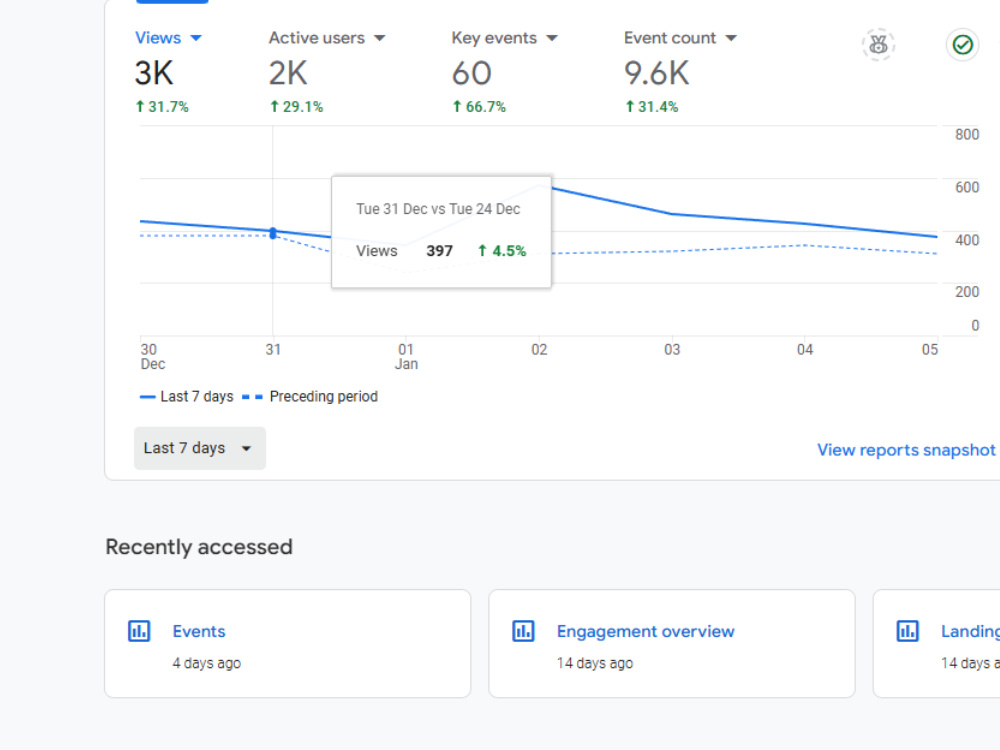Click the Preceding period legend entry
The image size is (1000, 750).
tap(310, 397)
